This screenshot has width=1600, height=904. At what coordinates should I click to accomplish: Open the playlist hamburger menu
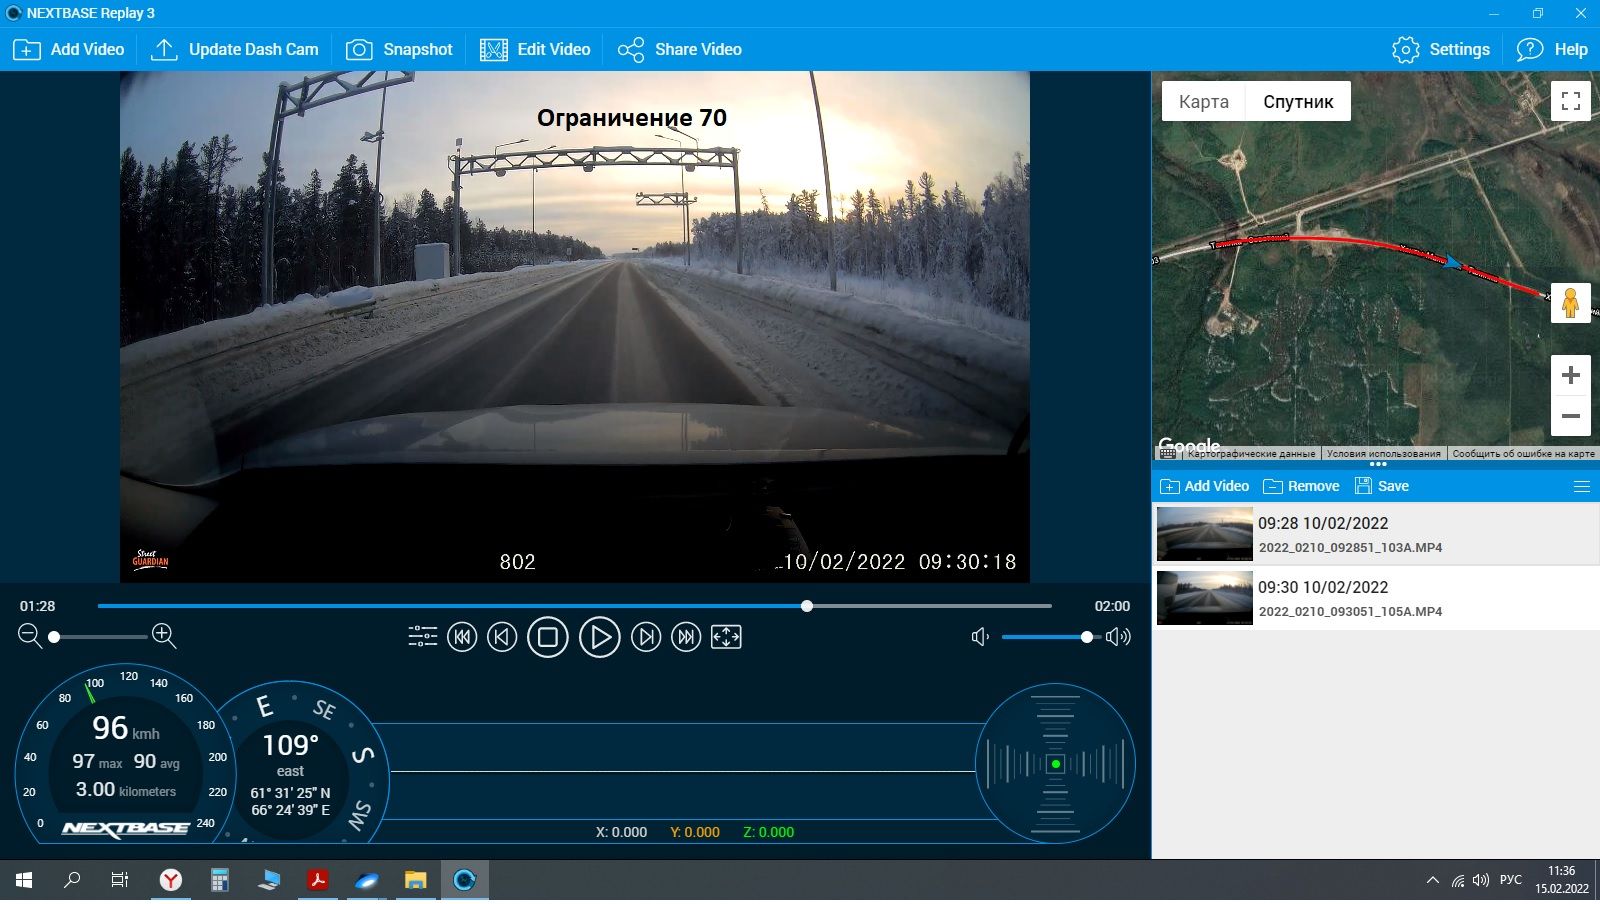coord(1581,486)
